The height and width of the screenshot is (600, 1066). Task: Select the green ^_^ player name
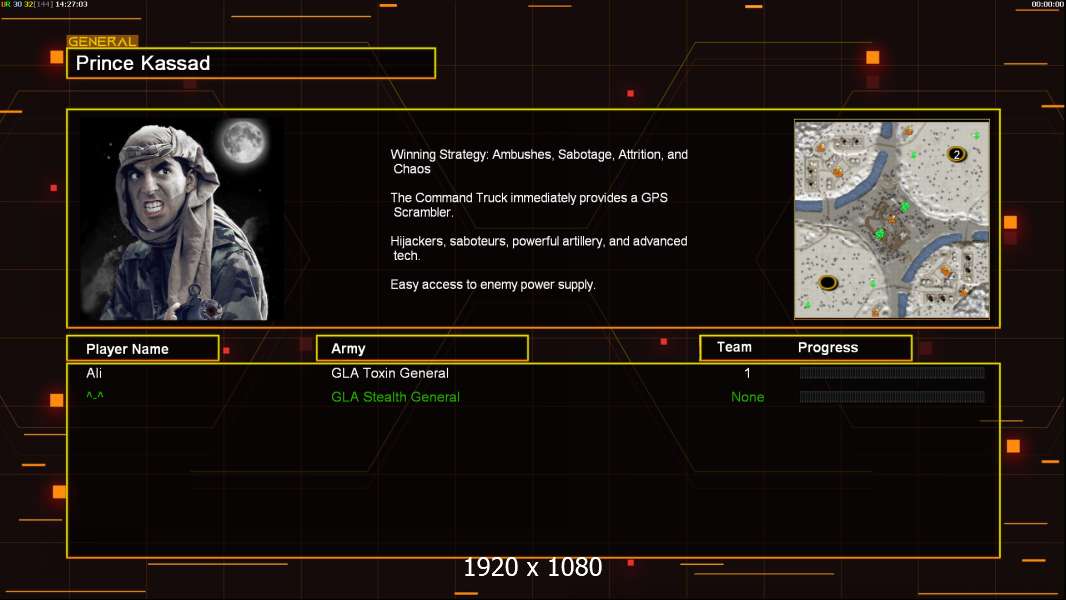click(95, 396)
